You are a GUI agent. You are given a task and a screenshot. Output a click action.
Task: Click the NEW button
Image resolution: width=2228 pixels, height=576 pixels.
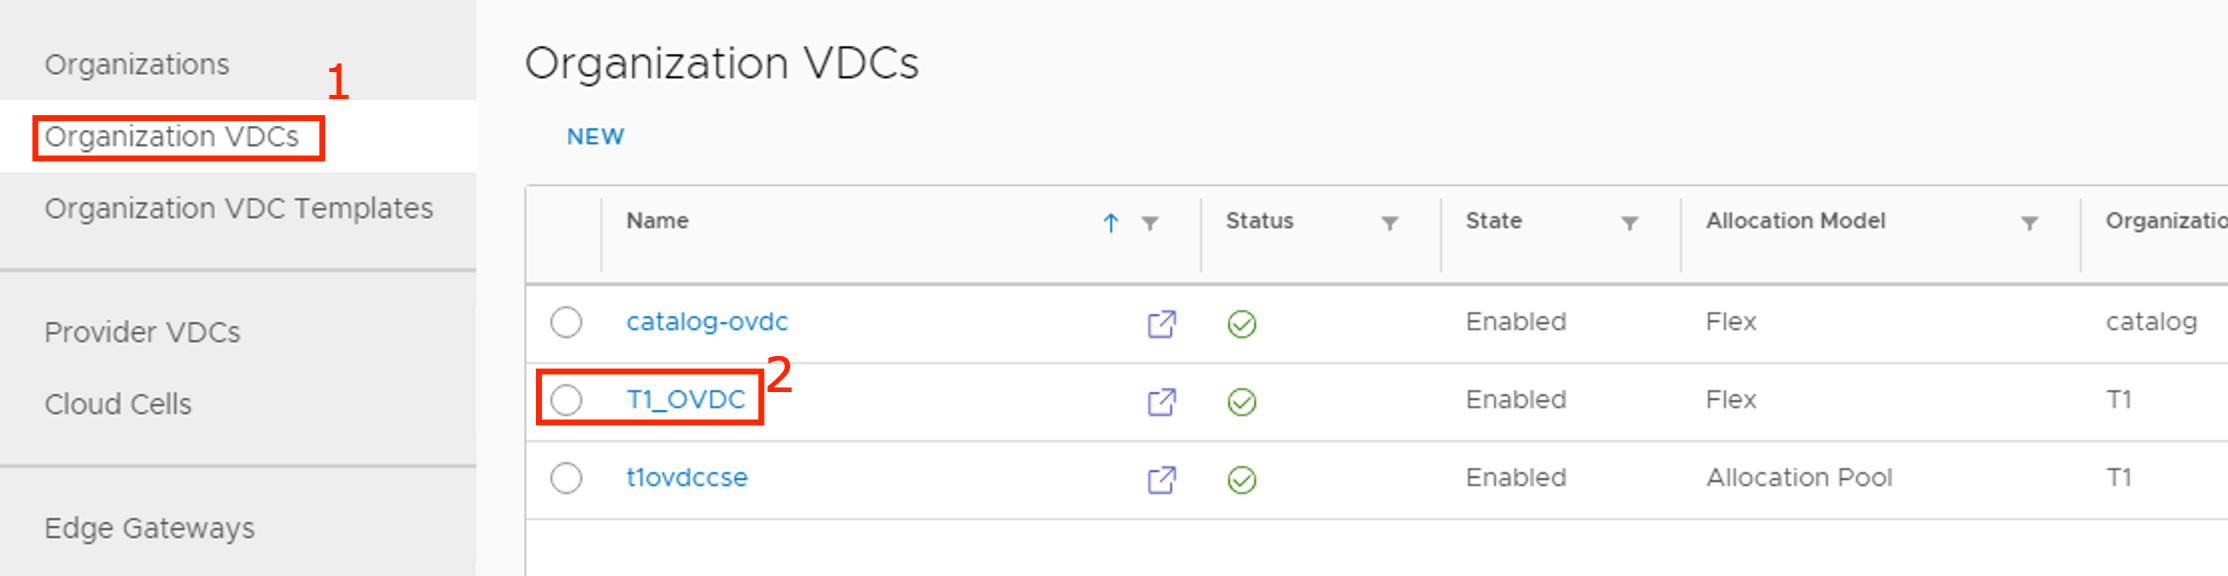click(x=595, y=137)
